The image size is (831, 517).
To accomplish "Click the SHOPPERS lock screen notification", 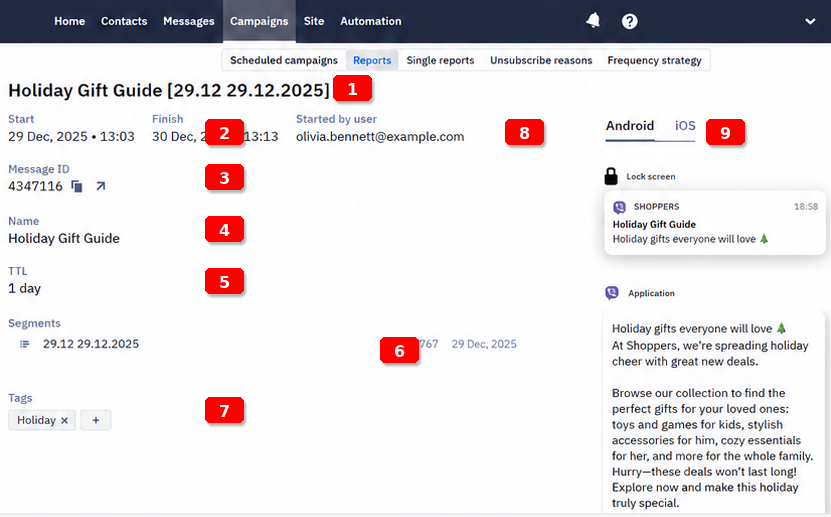I will (715, 223).
